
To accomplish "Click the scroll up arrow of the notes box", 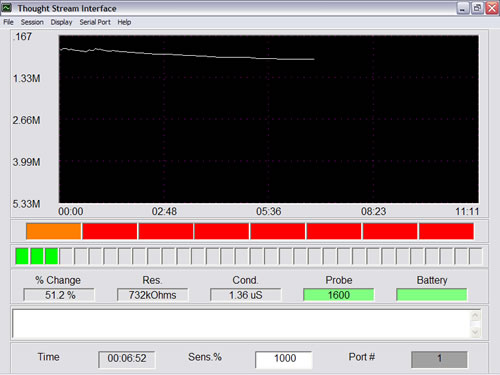I will tap(475, 316).
